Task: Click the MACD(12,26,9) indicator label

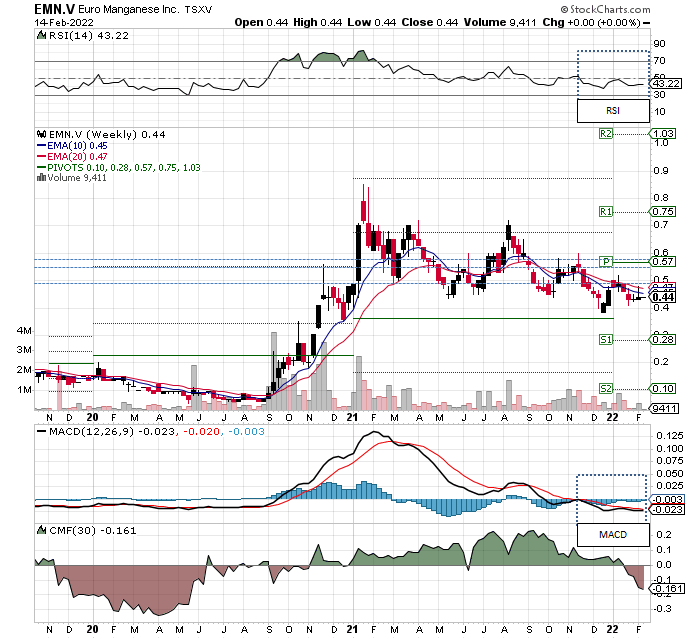Action: [x=91, y=432]
